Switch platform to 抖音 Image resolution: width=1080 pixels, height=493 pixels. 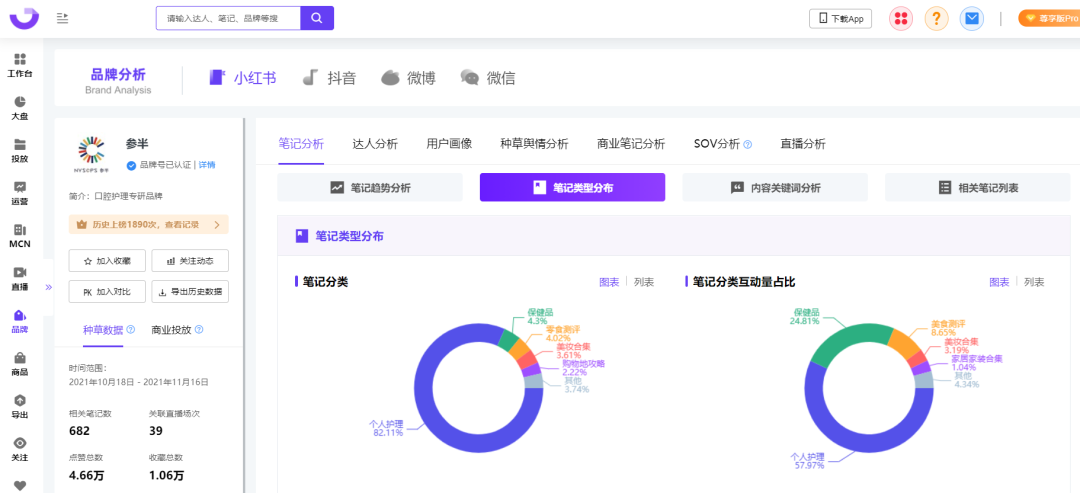tap(329, 78)
